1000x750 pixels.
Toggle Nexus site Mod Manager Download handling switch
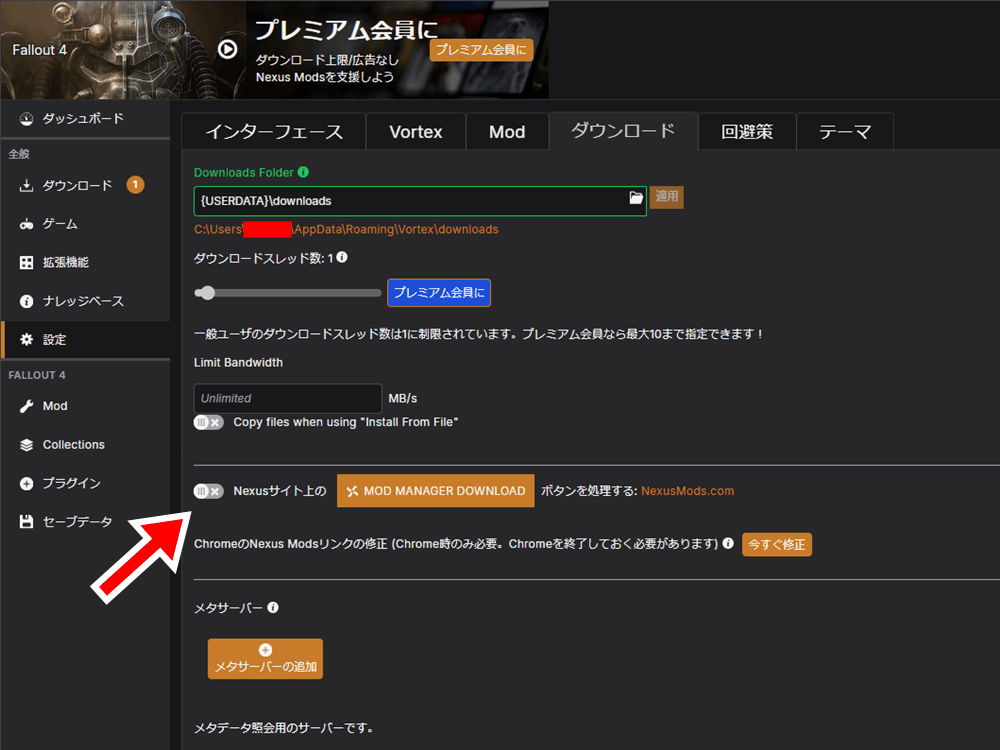click(209, 491)
